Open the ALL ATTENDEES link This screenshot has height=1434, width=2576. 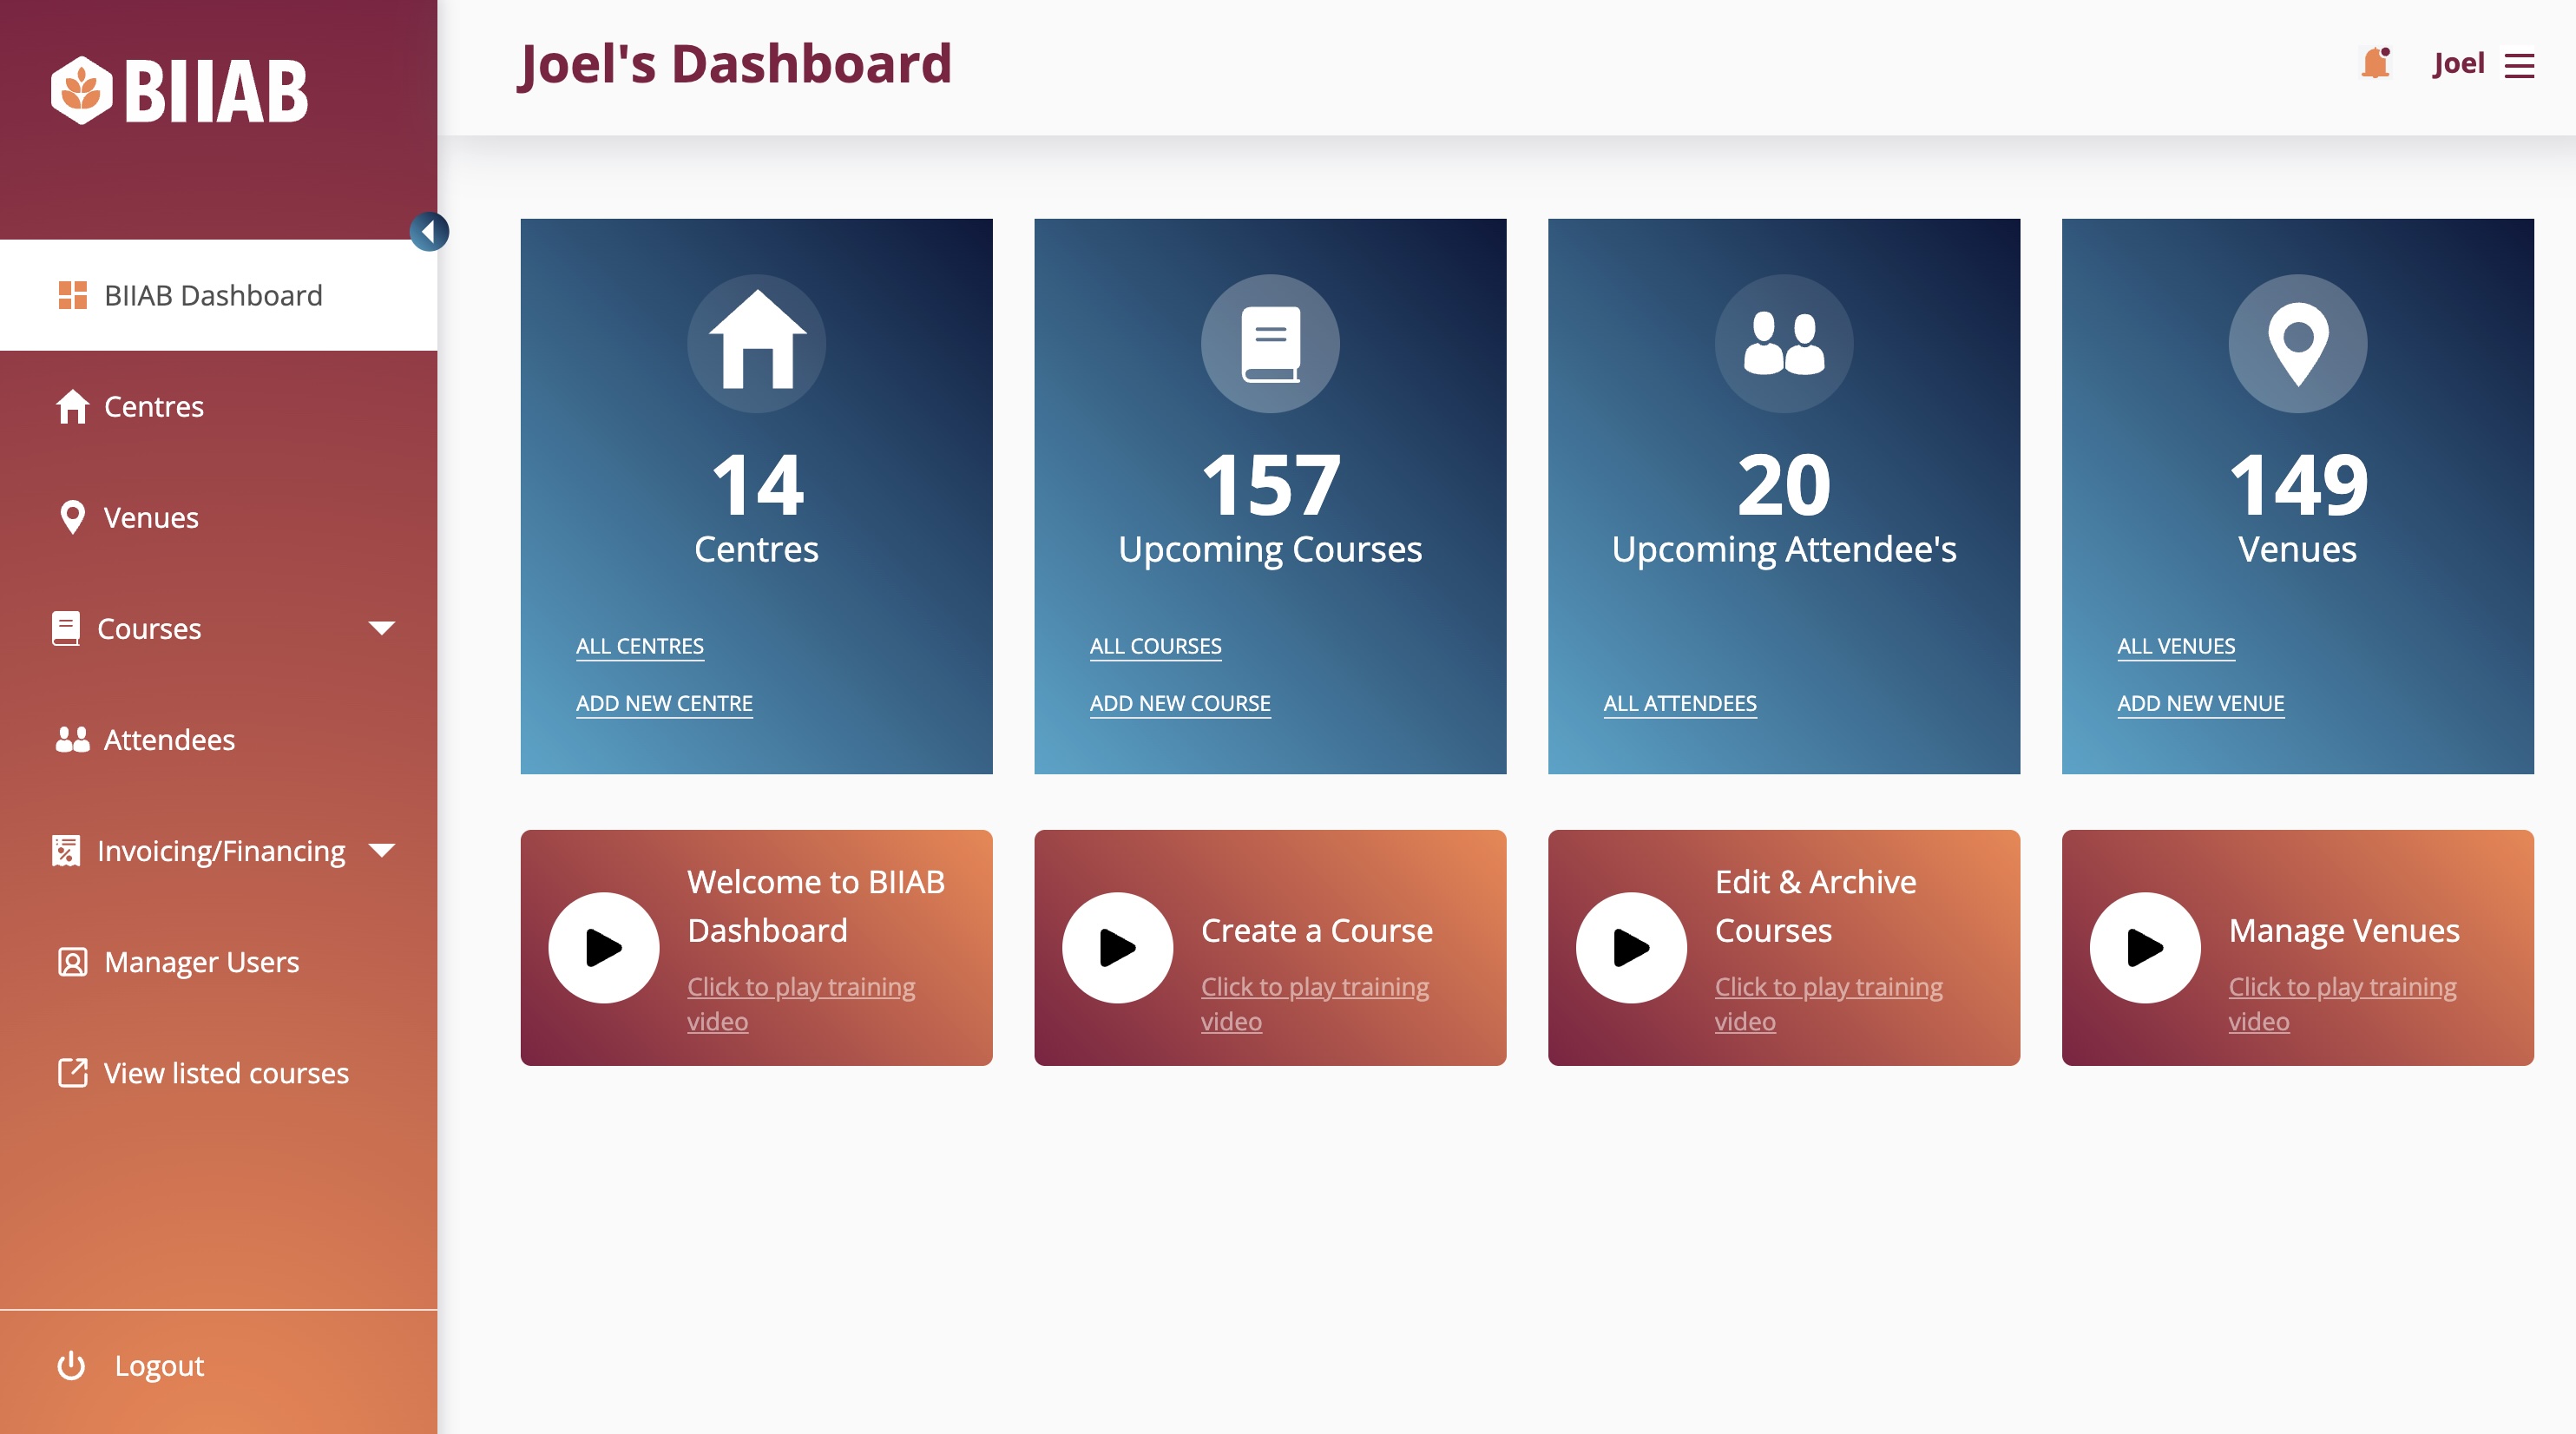point(1680,703)
